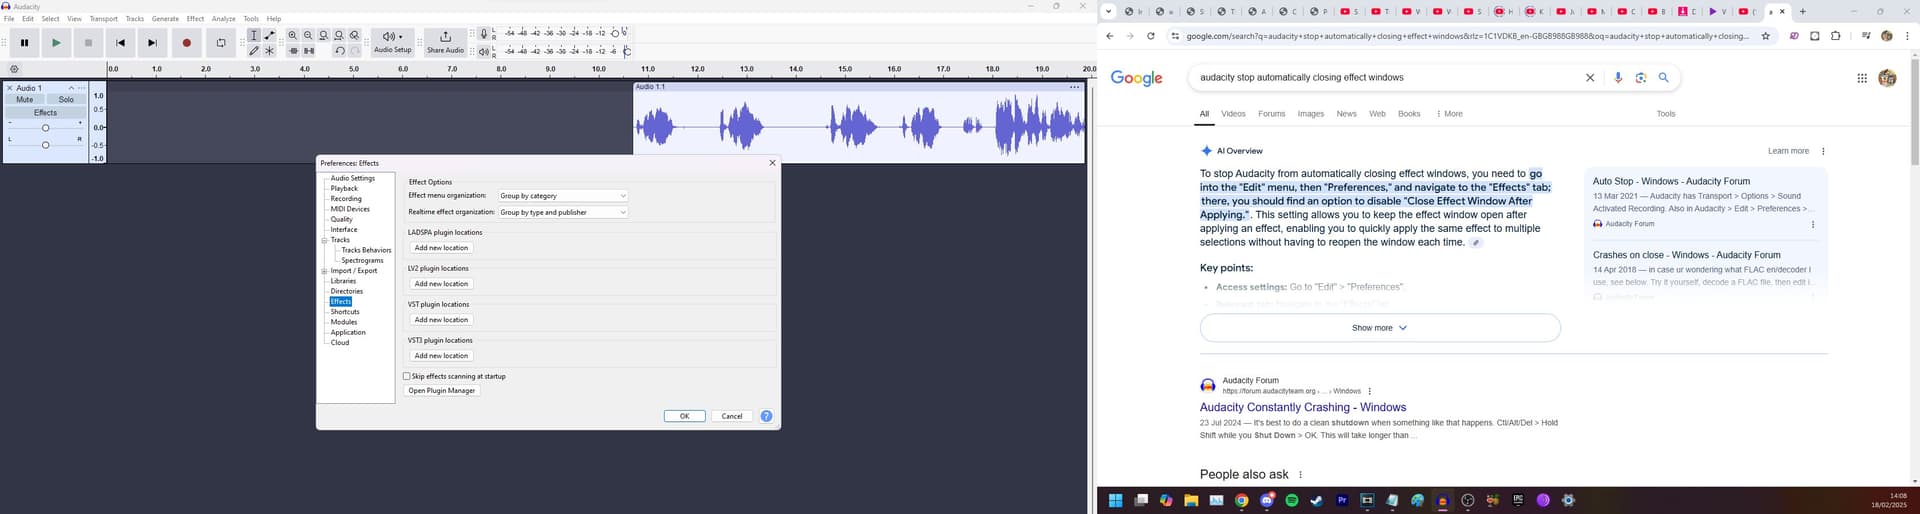Solo the Audio 1 track

66,100
